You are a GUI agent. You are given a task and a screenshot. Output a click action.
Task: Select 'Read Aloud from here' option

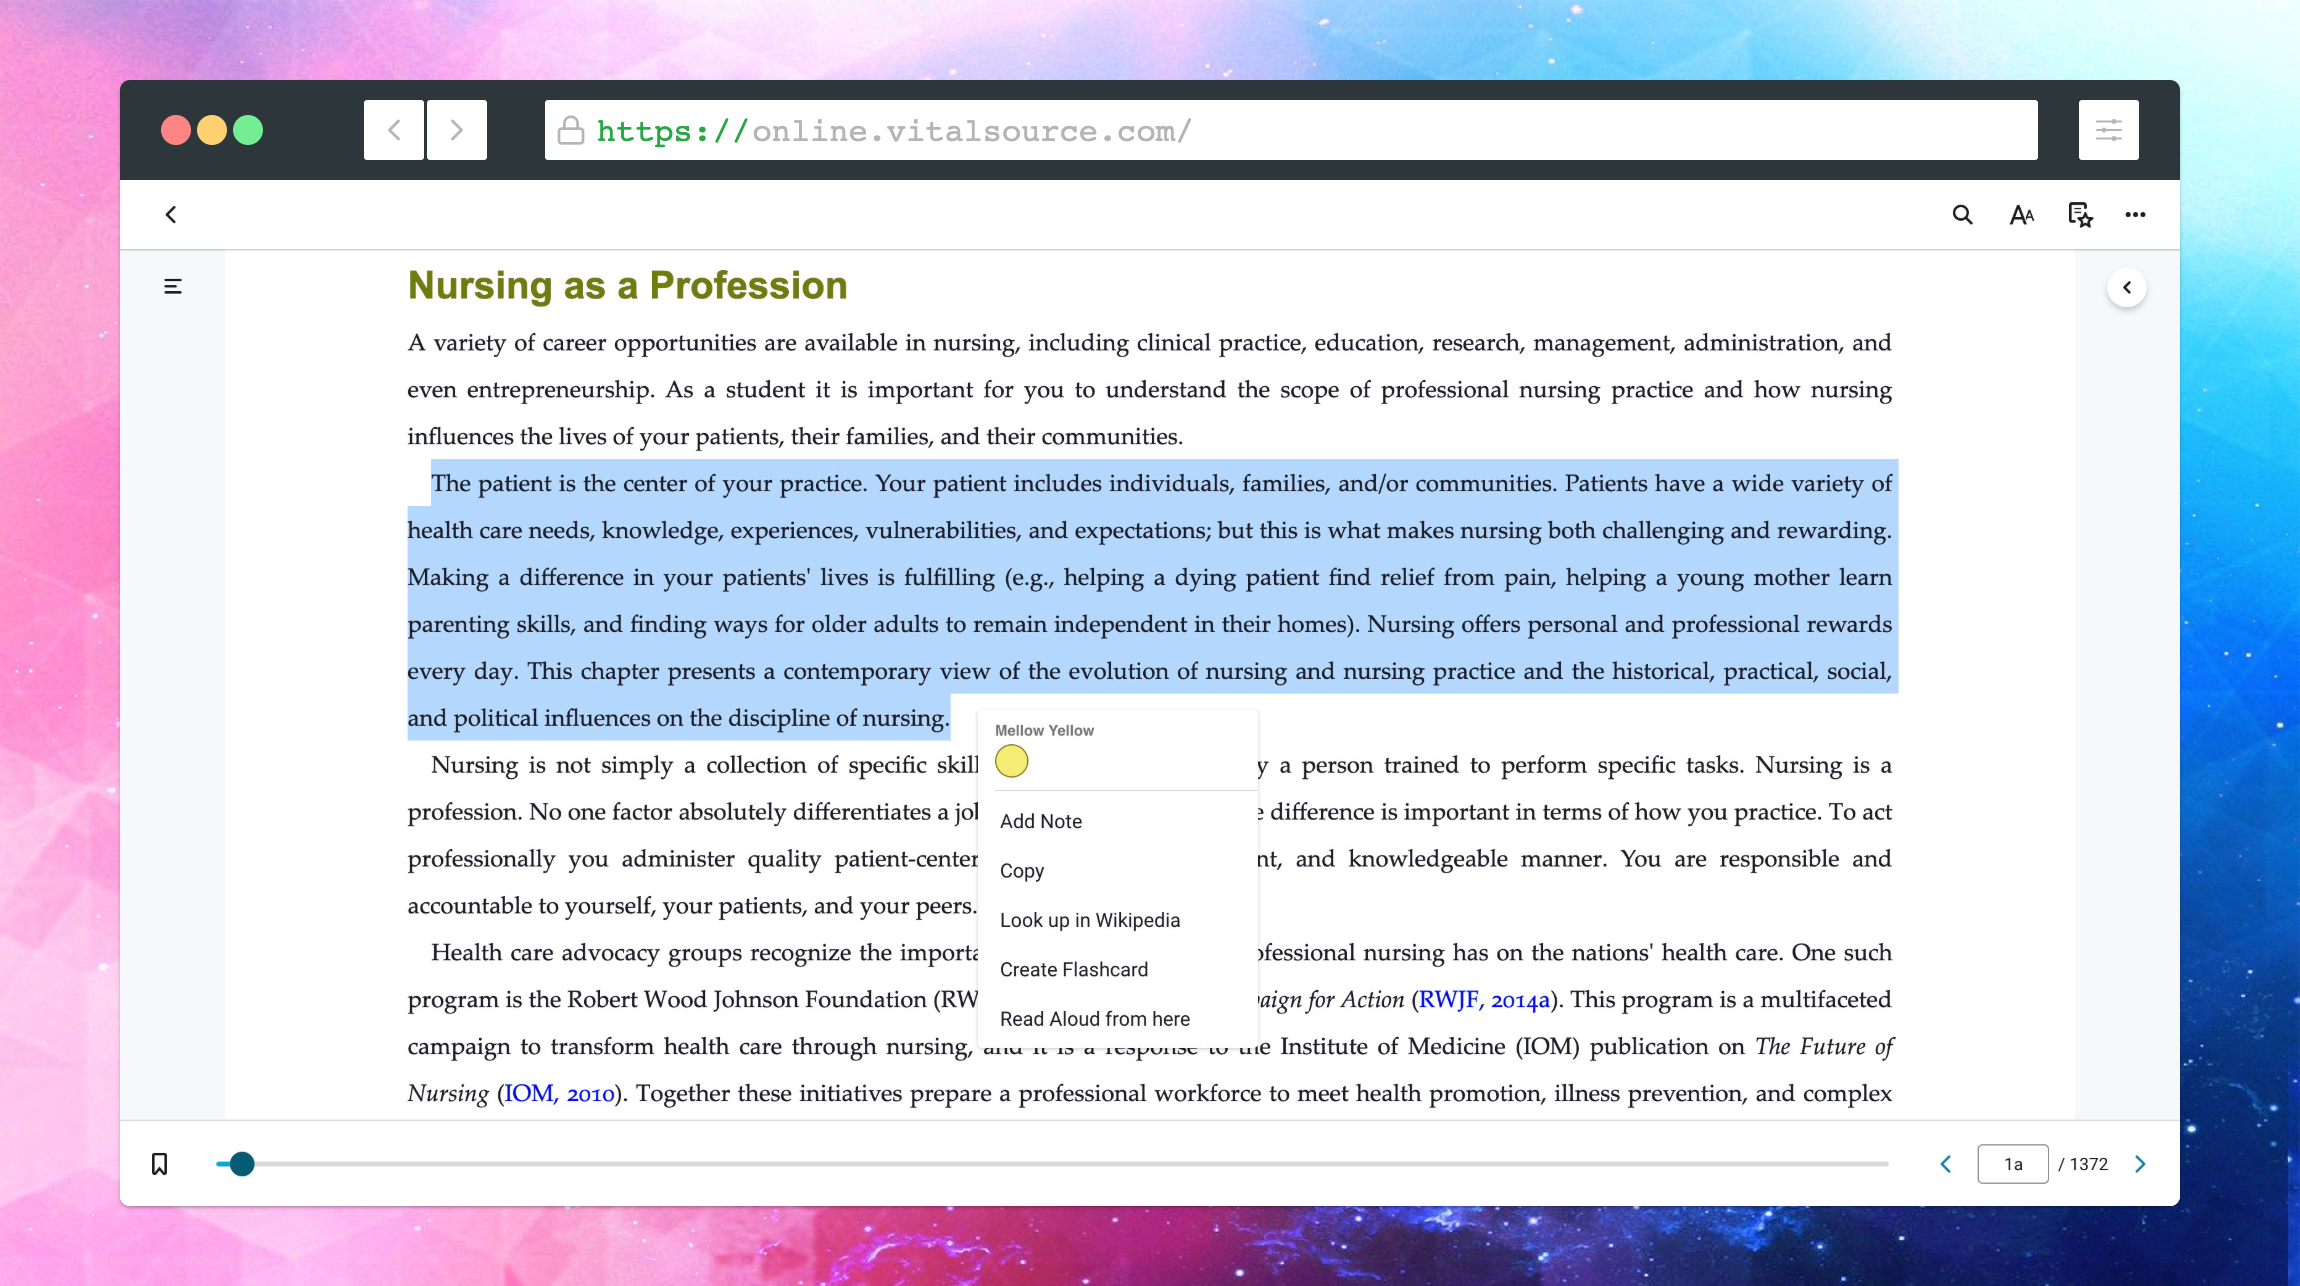[1095, 1017]
